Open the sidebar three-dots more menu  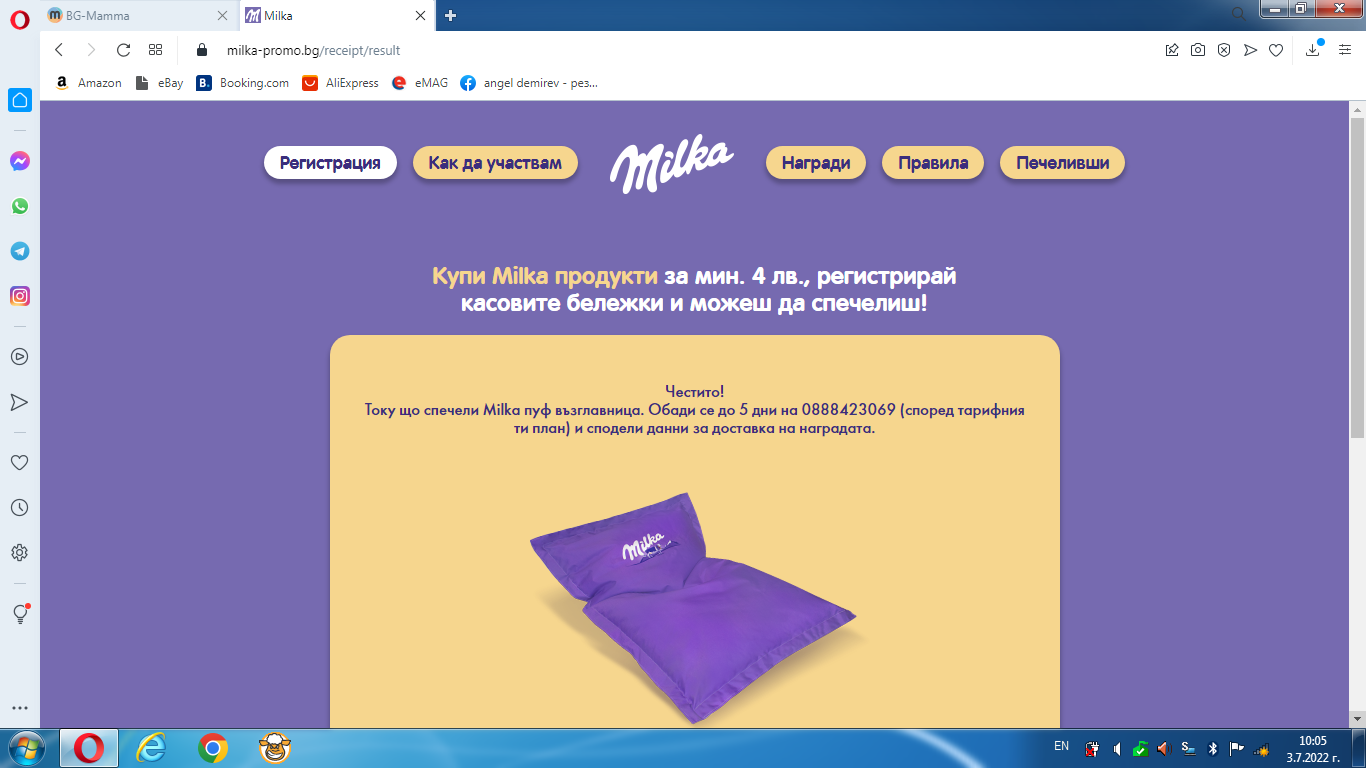pyautogui.click(x=19, y=708)
